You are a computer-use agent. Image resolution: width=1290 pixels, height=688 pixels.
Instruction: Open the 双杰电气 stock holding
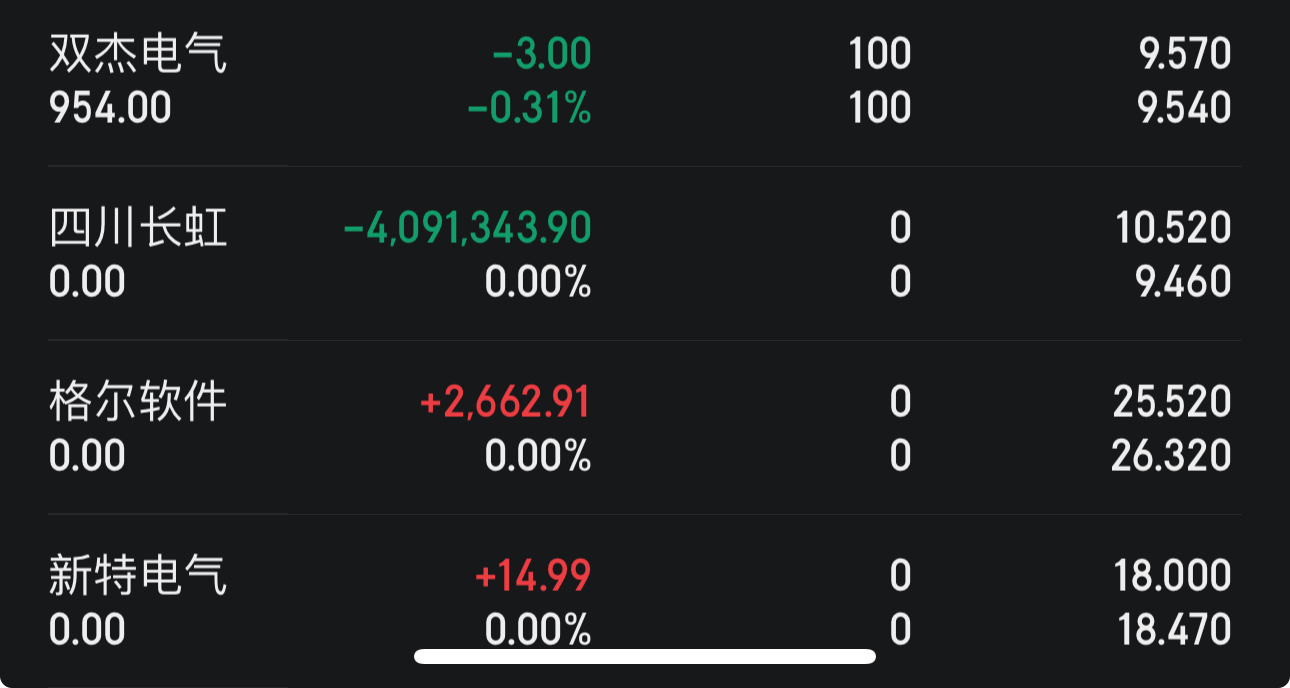tap(138, 54)
